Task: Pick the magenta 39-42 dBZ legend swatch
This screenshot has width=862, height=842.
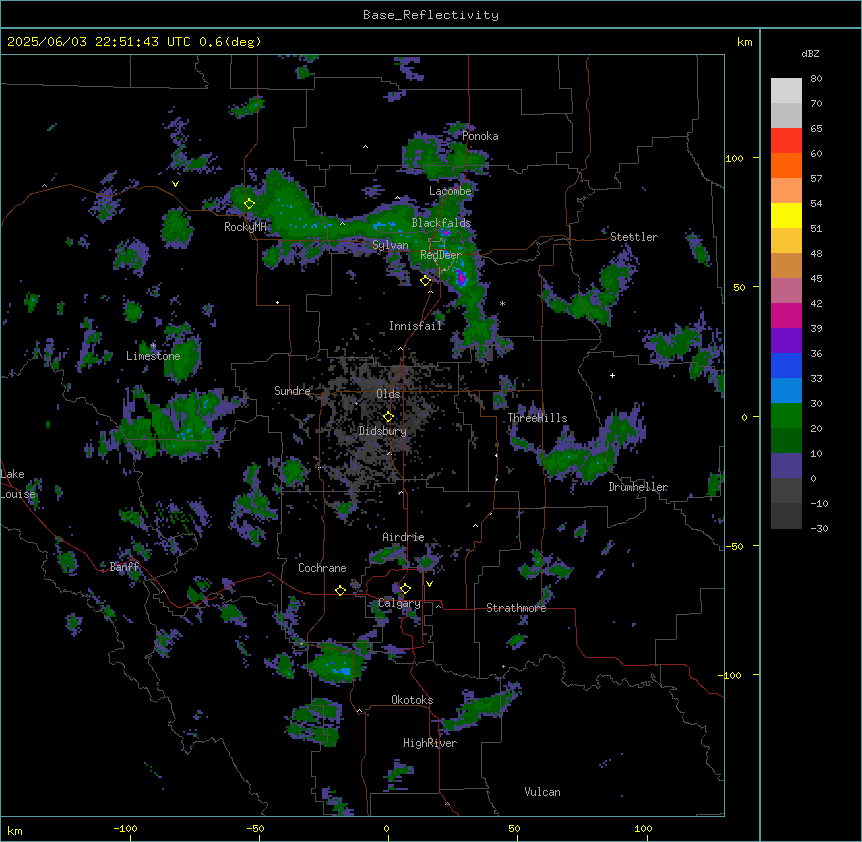Action: click(786, 315)
